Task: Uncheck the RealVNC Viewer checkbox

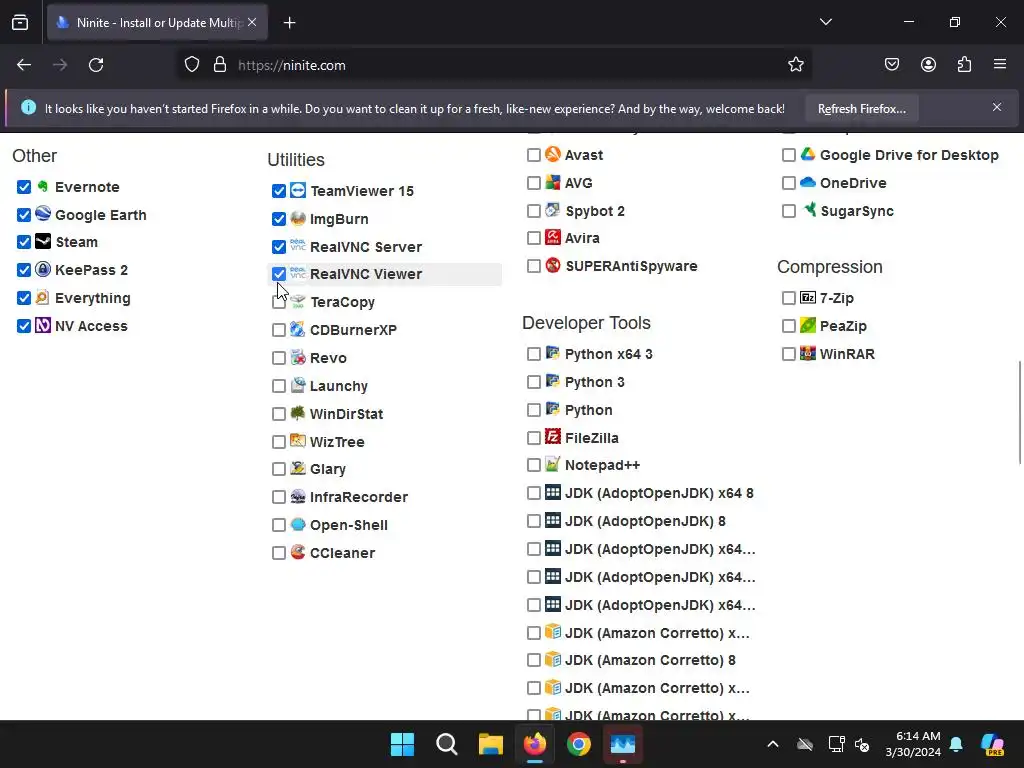Action: (279, 274)
